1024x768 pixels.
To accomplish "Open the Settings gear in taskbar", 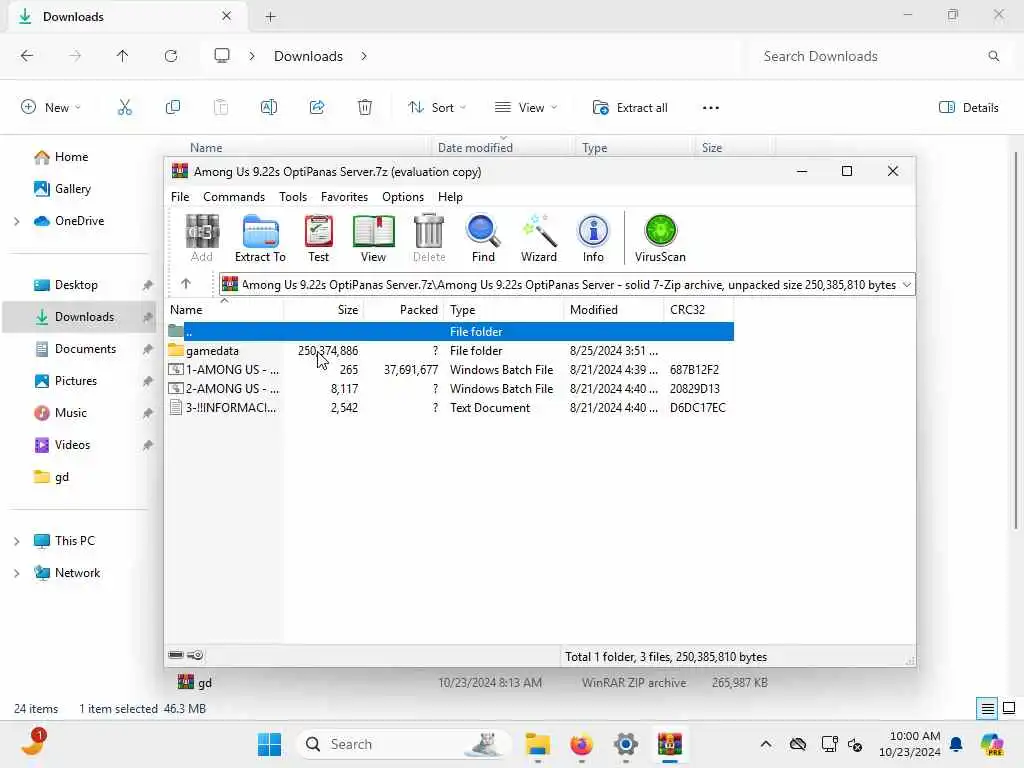I will [x=626, y=744].
